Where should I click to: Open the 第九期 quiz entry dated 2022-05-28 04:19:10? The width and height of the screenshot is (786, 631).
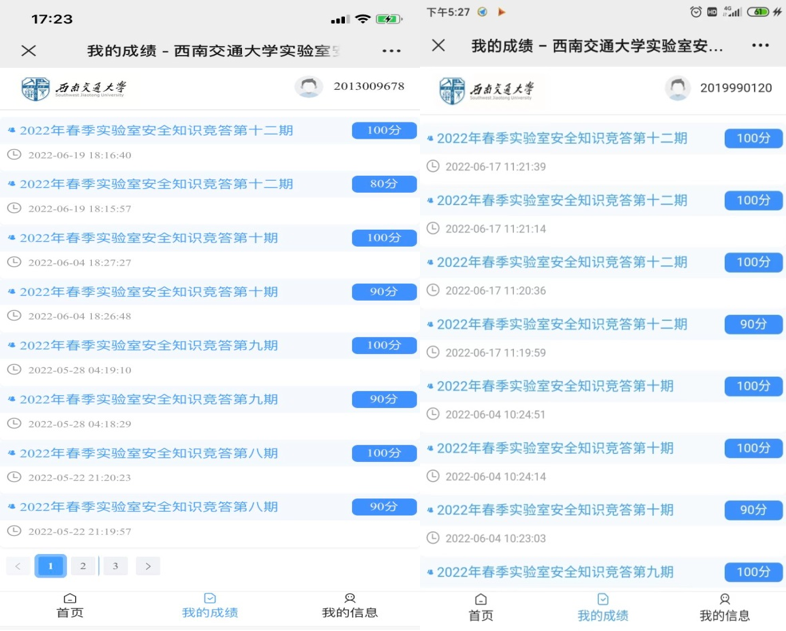(149, 345)
